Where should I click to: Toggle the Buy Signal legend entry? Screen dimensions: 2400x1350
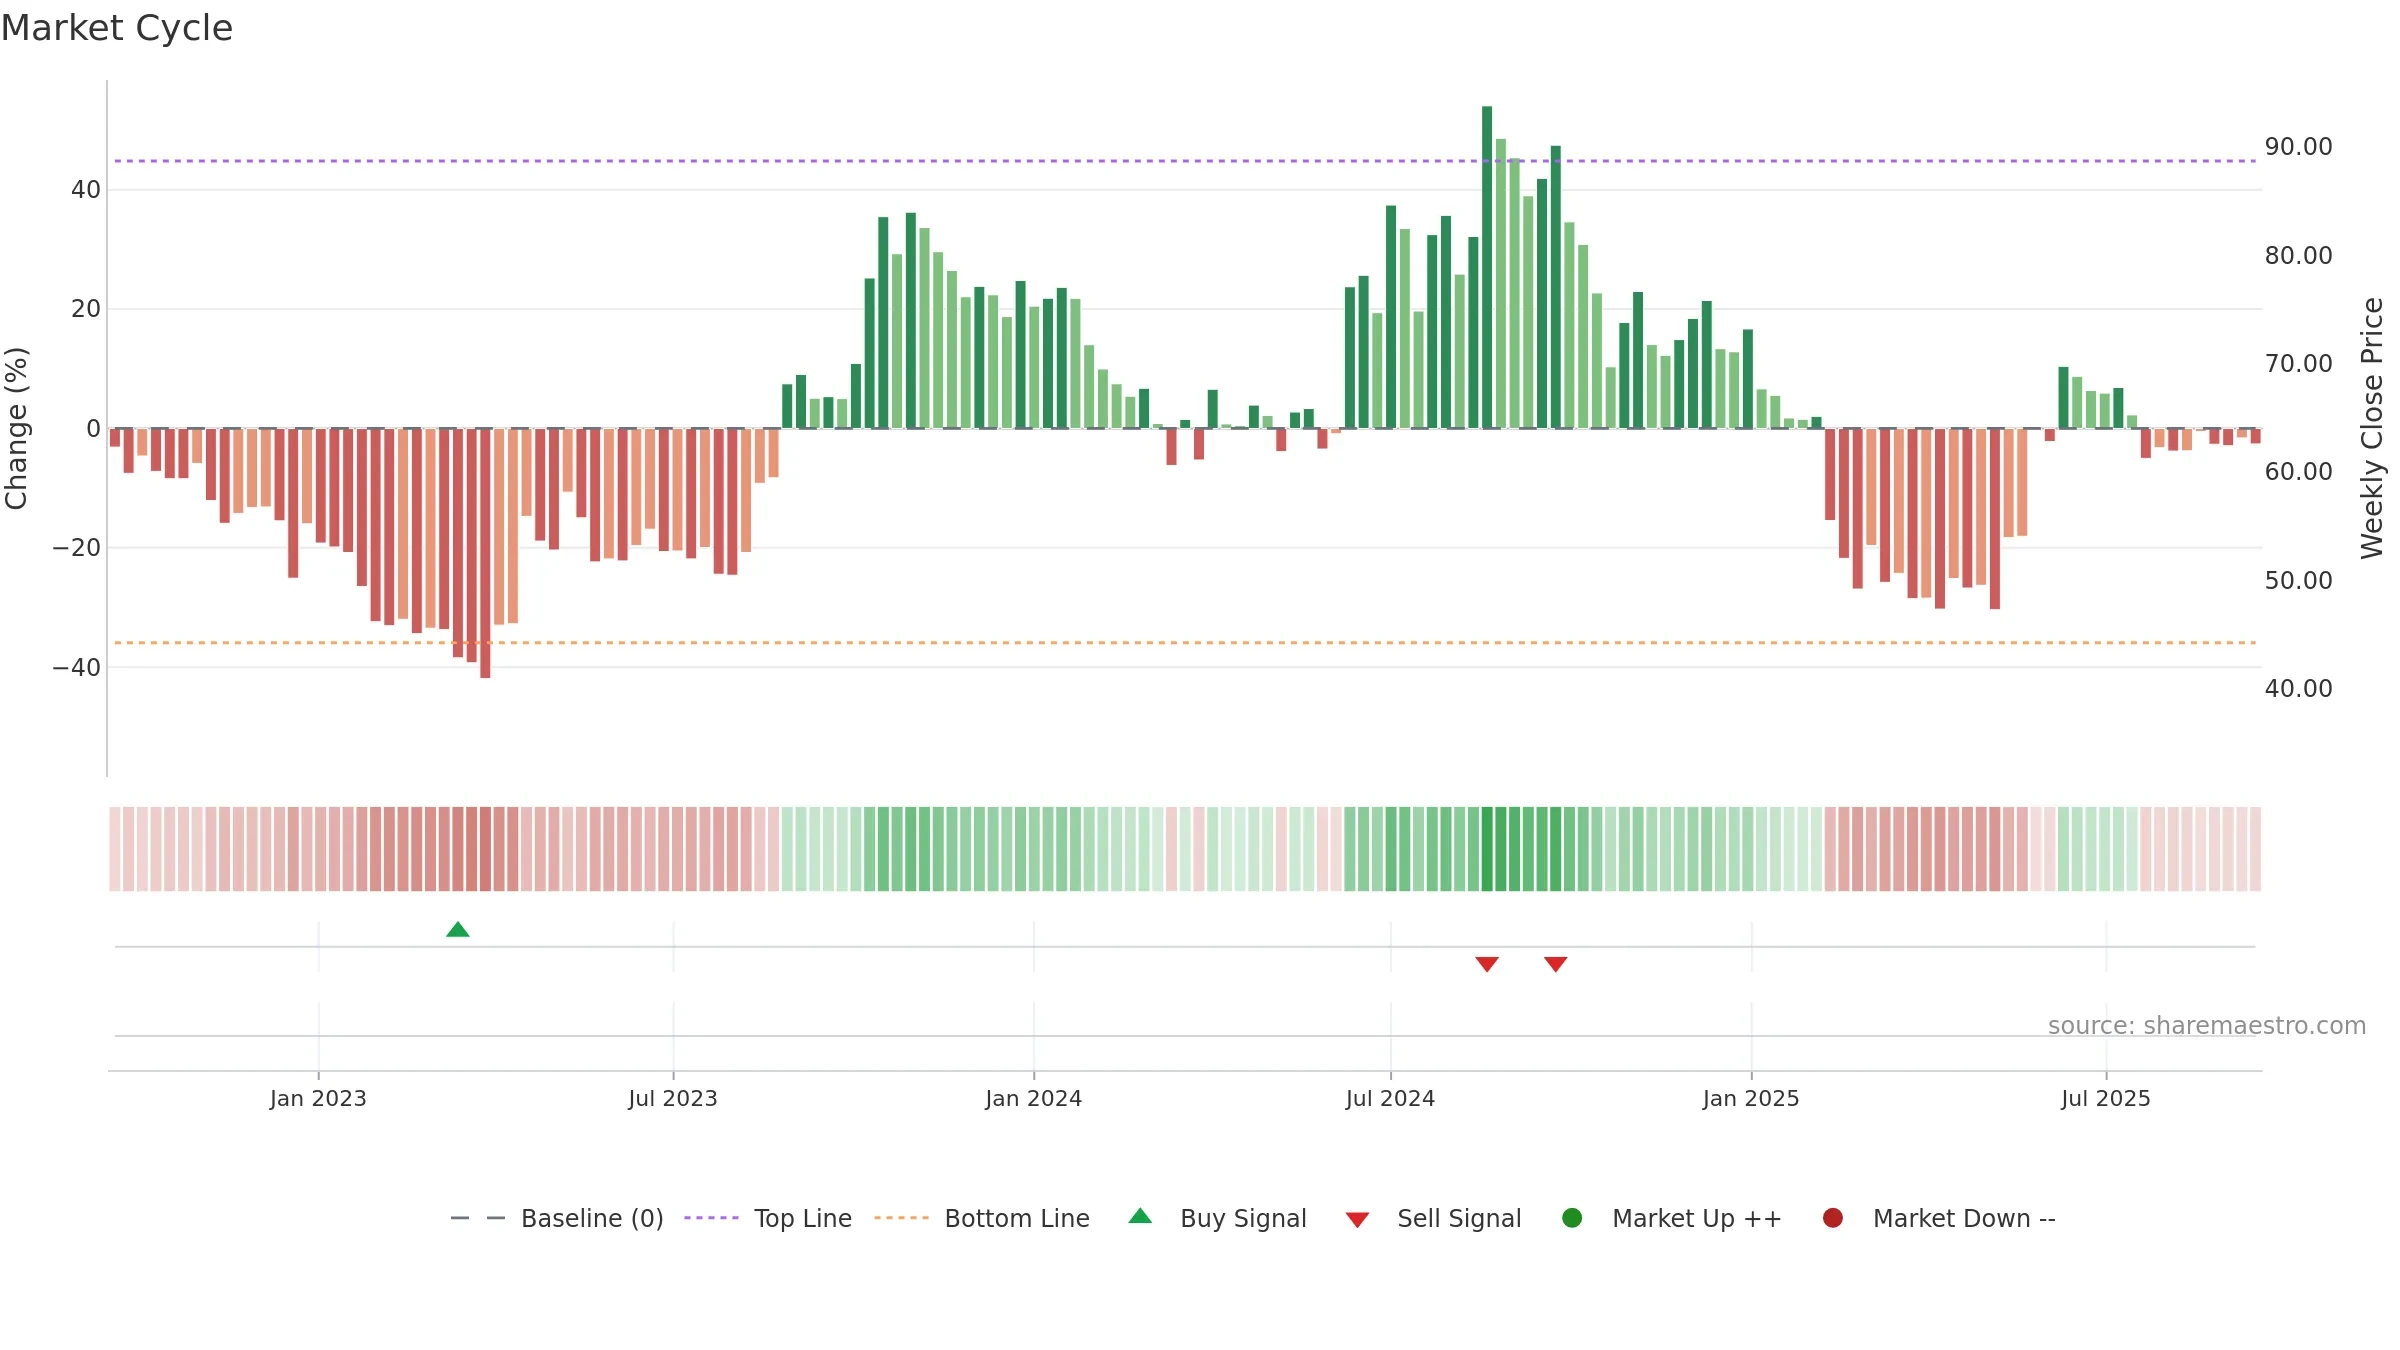1217,1218
